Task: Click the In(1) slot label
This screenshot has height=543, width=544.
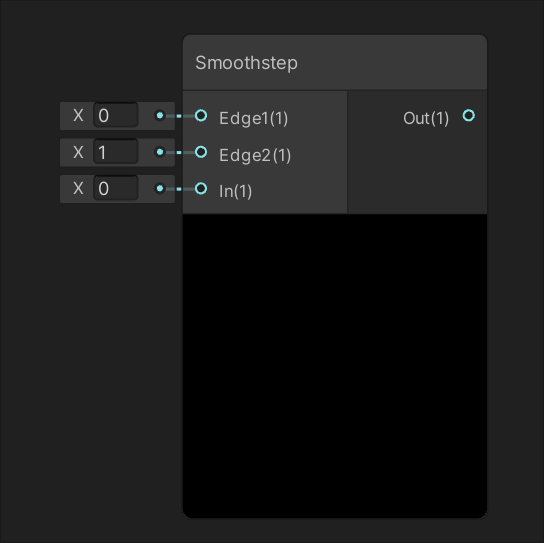Action: (235, 191)
